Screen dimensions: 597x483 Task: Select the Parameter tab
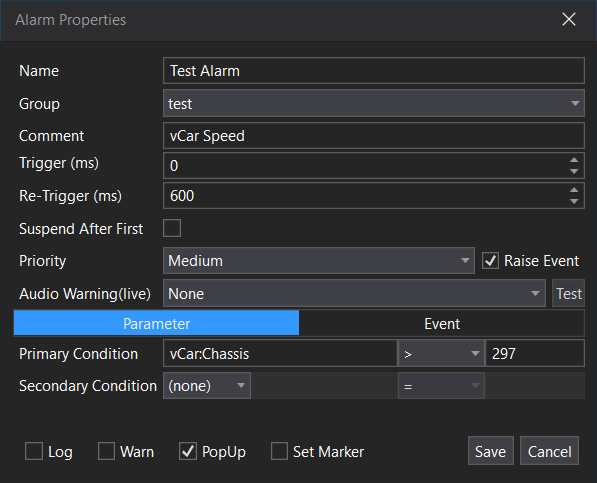click(156, 324)
